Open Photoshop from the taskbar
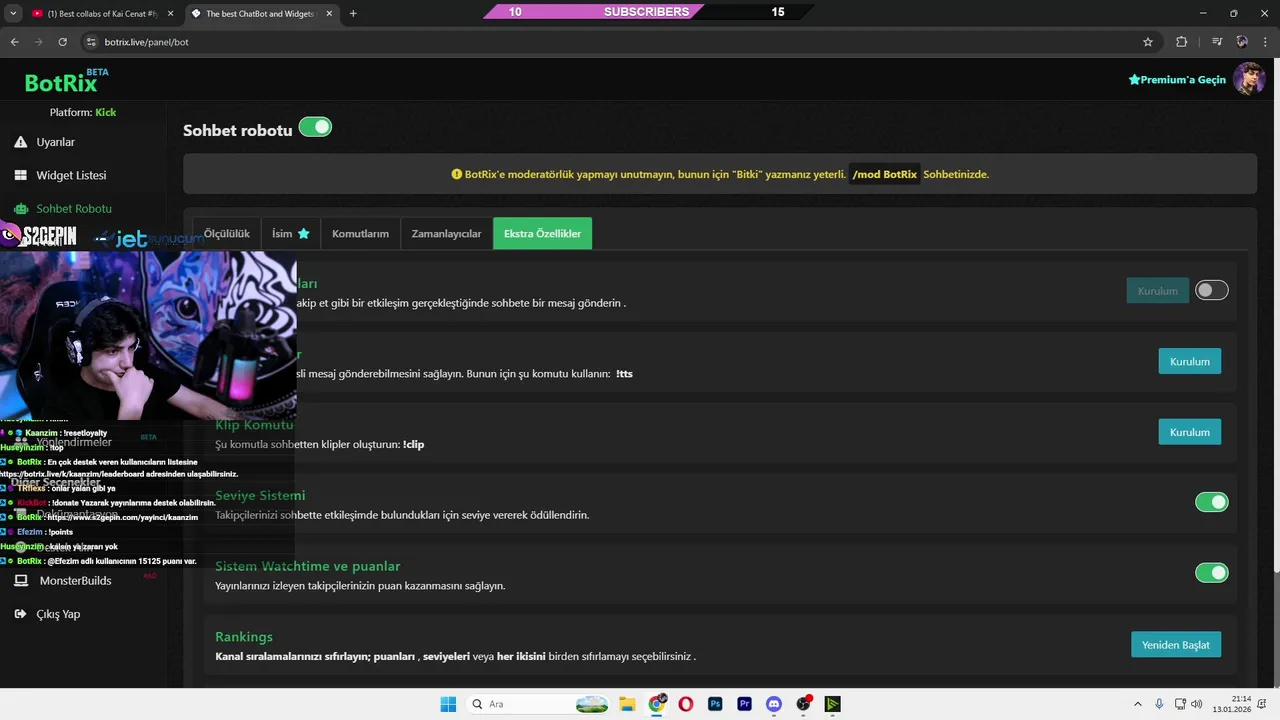Screen dimensions: 1280x720 [x=715, y=704]
